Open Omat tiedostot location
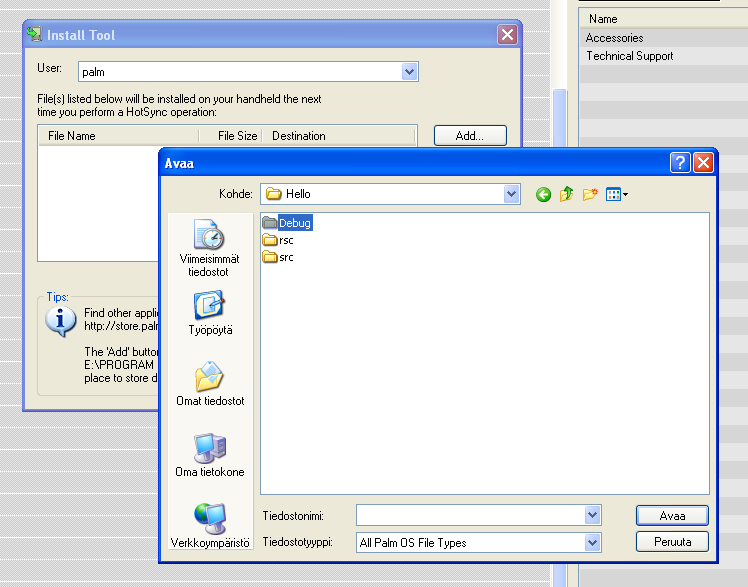The height and width of the screenshot is (587, 748). point(210,384)
